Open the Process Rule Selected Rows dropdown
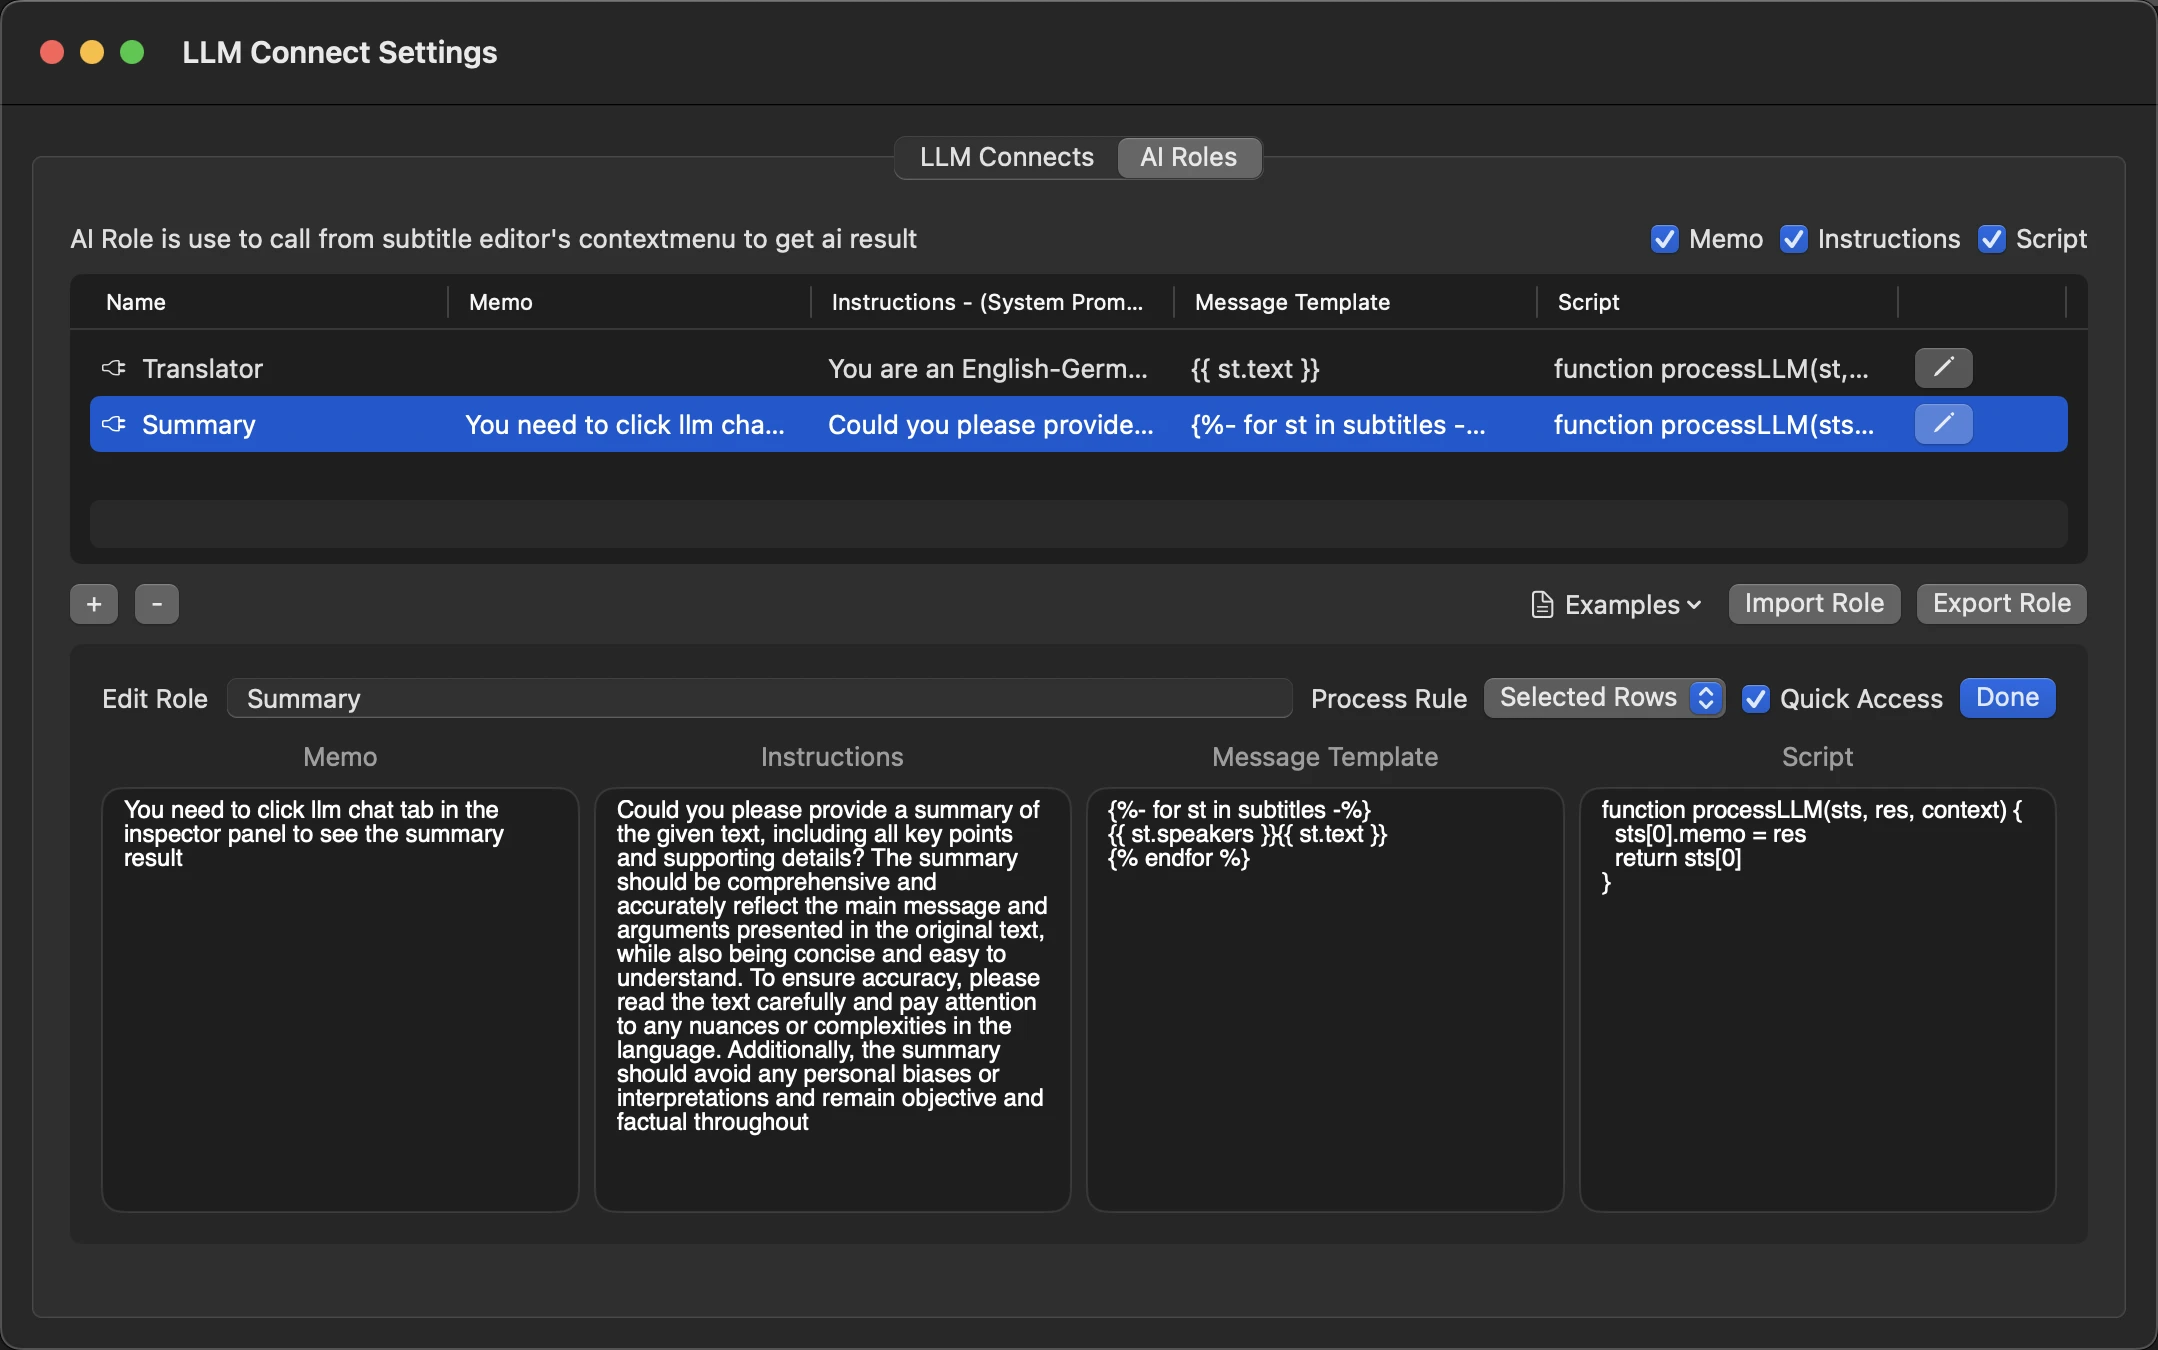 pos(1604,698)
